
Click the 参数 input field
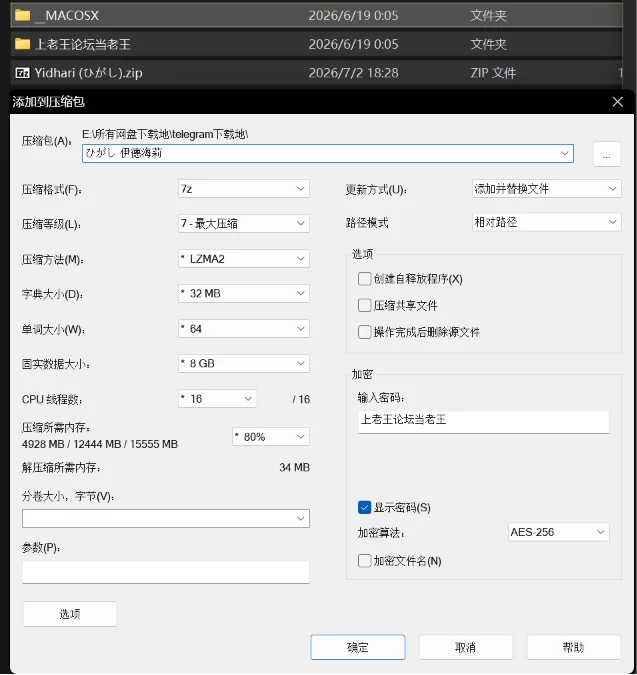[166, 572]
